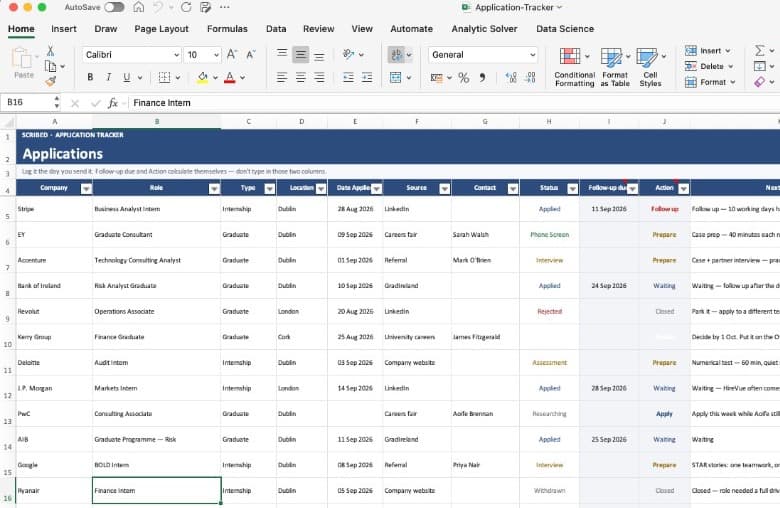Open the Source column filter dropdown
The width and height of the screenshot is (780, 508).
pyautogui.click(x=445, y=189)
